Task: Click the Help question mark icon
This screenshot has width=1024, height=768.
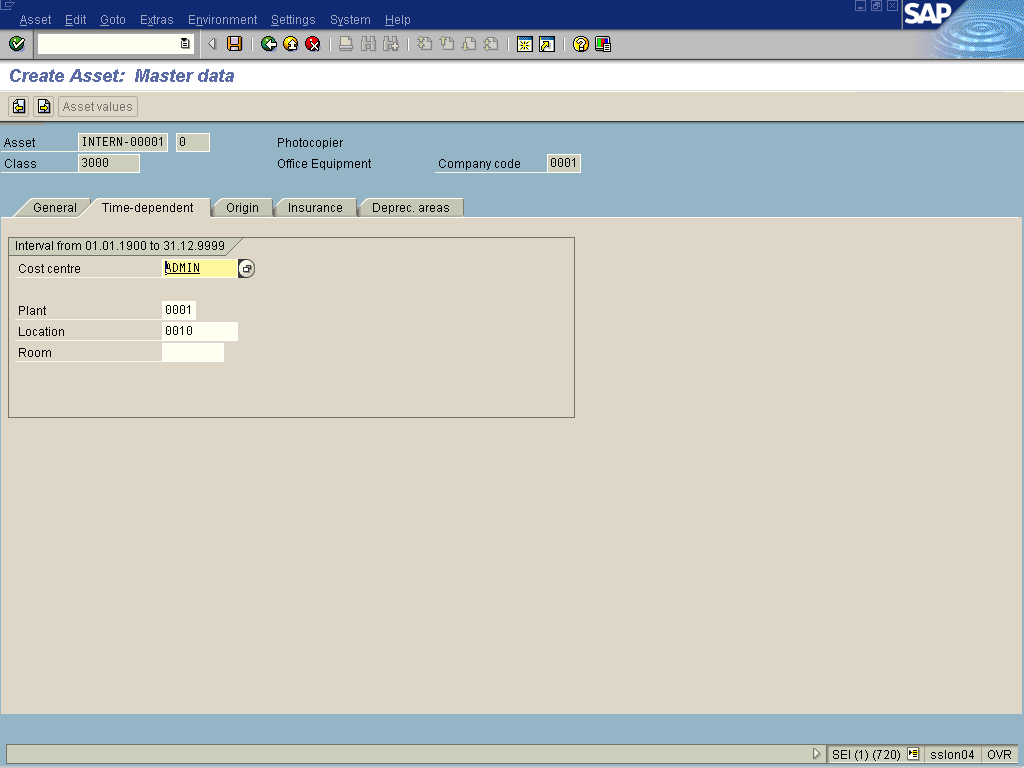Action: (580, 44)
